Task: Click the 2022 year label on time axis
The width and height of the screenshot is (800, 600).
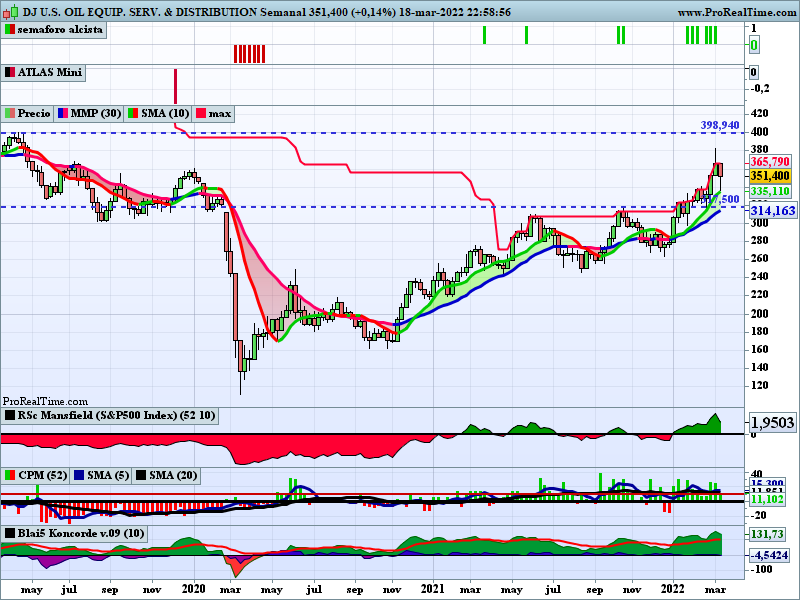Action: pos(672,589)
